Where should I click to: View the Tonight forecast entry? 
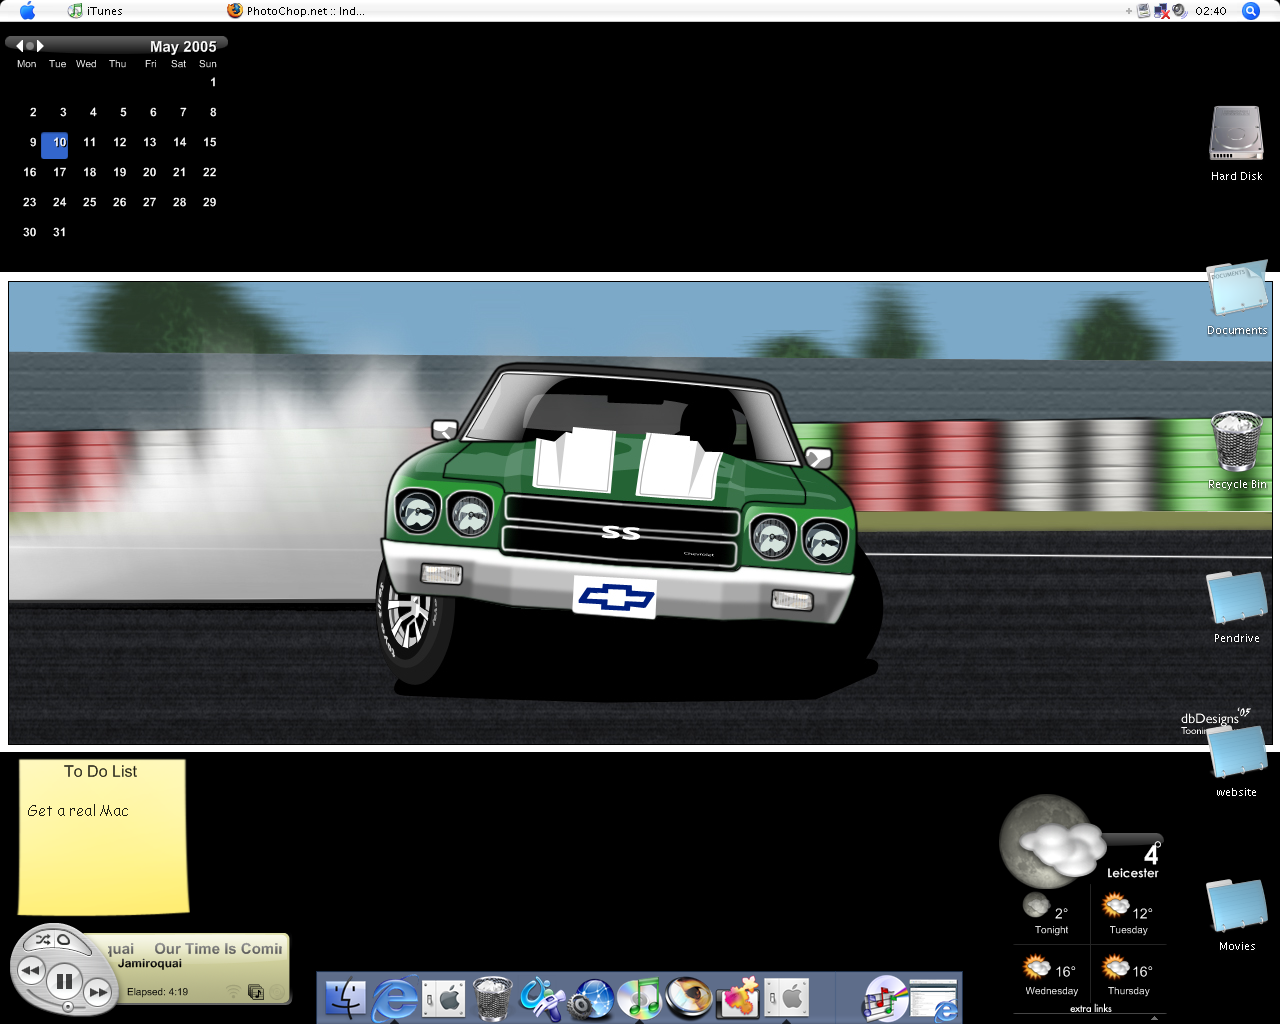pyautogui.click(x=1051, y=914)
